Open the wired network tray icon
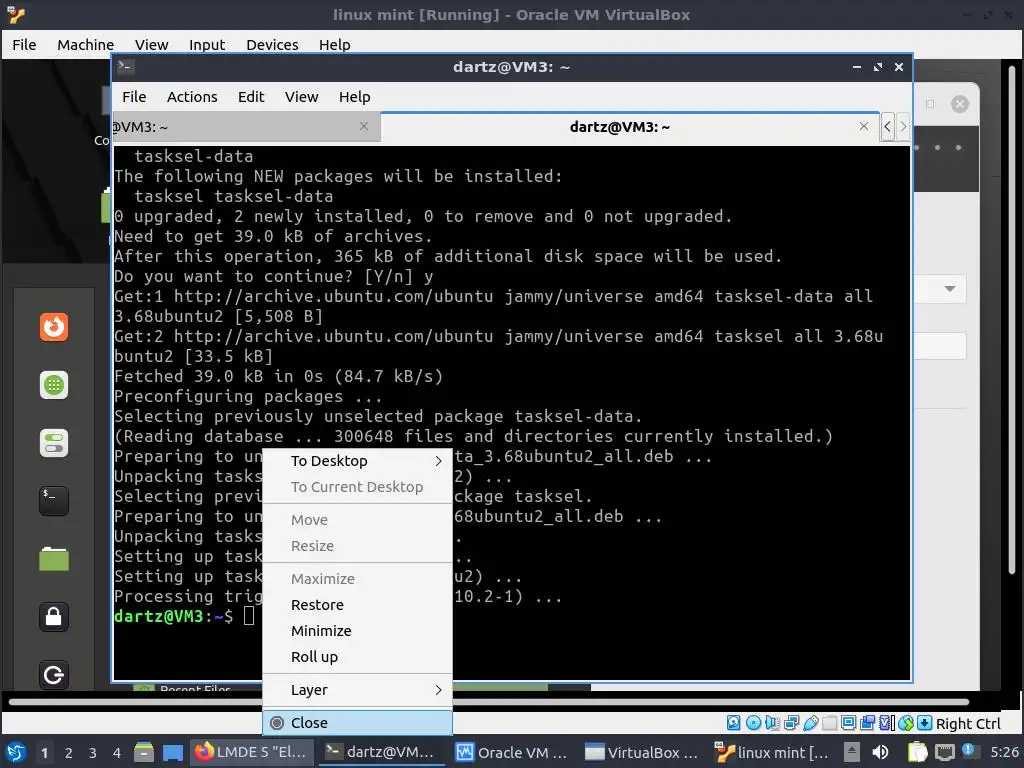 944,752
